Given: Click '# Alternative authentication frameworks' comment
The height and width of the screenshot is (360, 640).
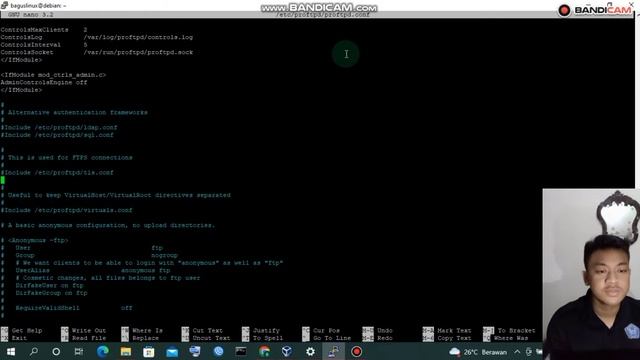Looking at the screenshot, I should click(x=74, y=112).
